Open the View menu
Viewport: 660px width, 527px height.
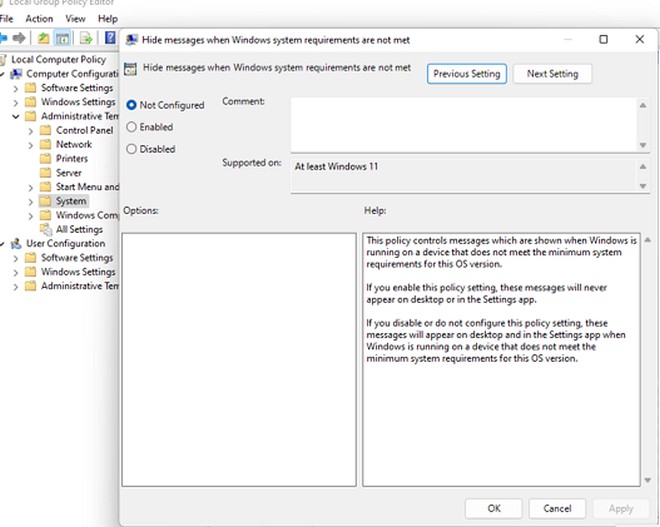75,18
